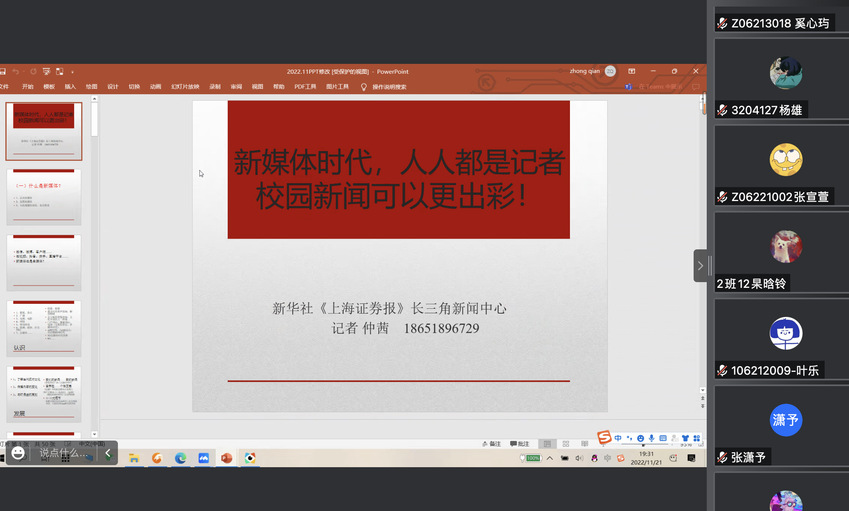The width and height of the screenshot is (849, 511).
Task: Select the second slide thumbnail 什么是新媒体
Action: point(44,196)
